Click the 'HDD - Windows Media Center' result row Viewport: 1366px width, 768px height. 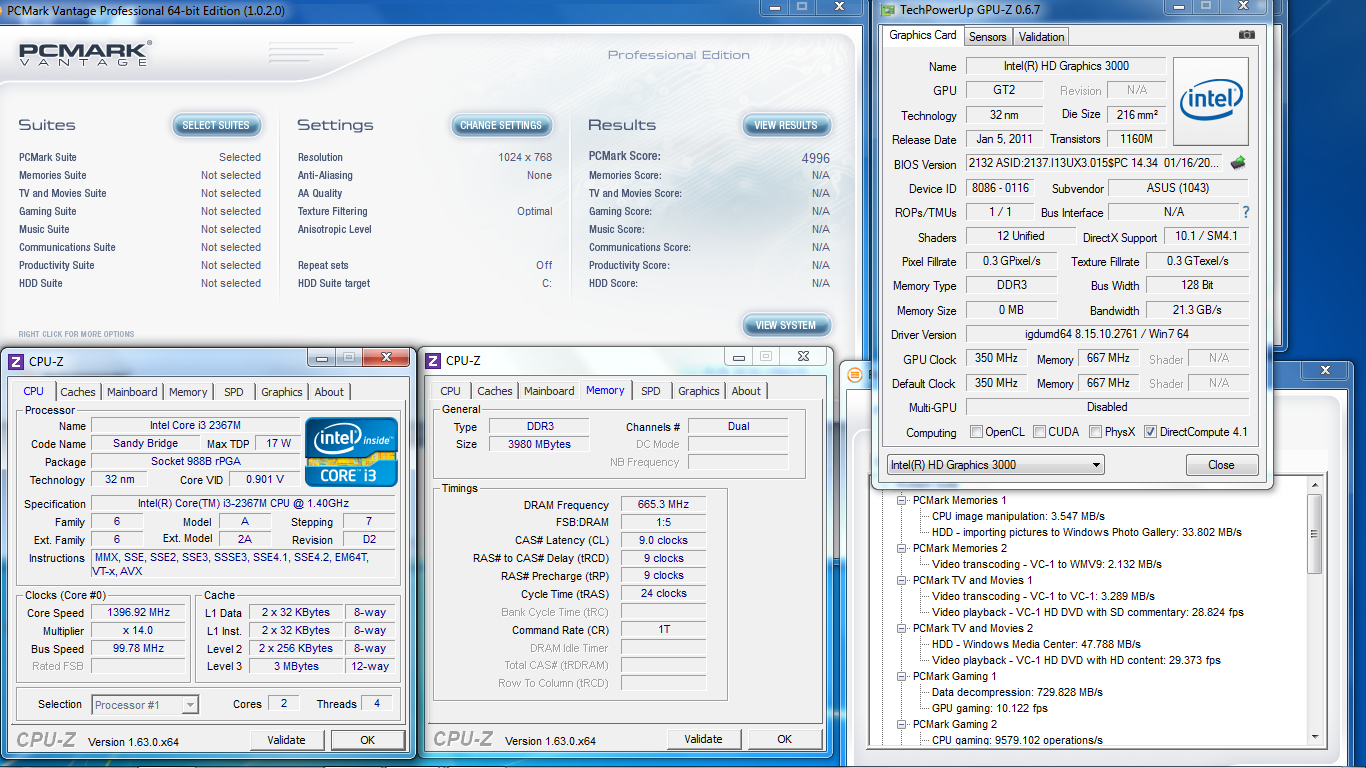1036,644
